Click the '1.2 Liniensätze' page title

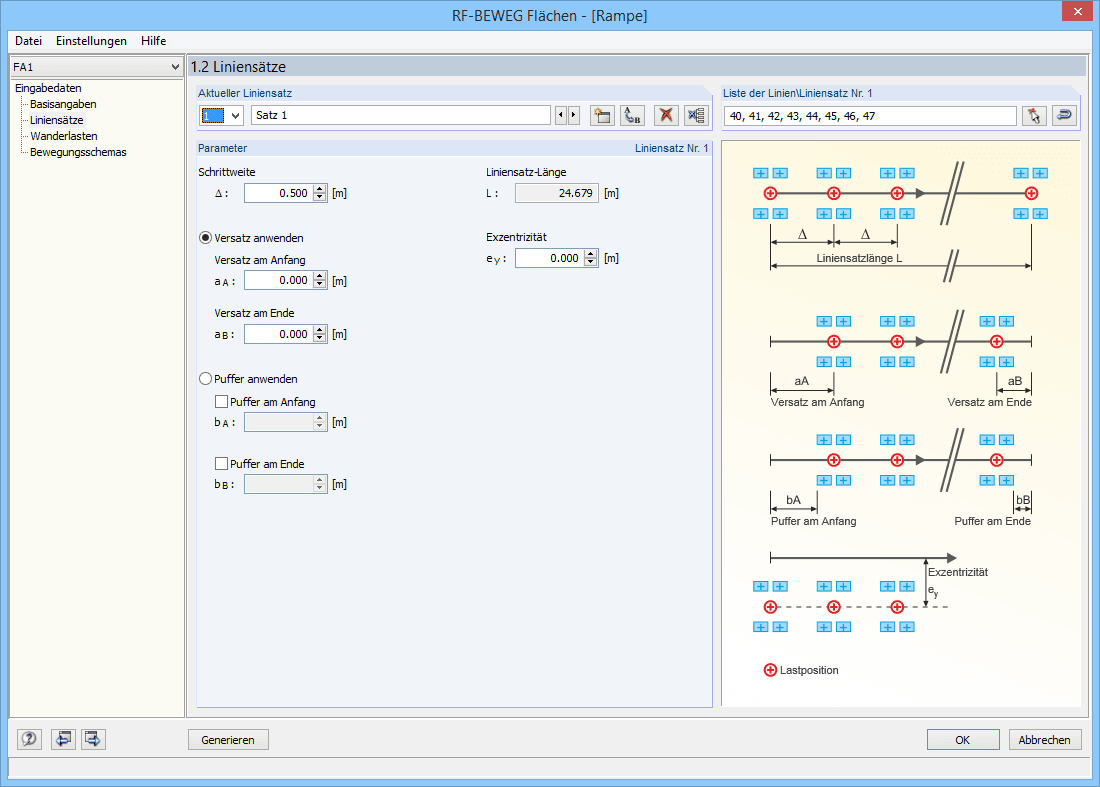pos(239,67)
